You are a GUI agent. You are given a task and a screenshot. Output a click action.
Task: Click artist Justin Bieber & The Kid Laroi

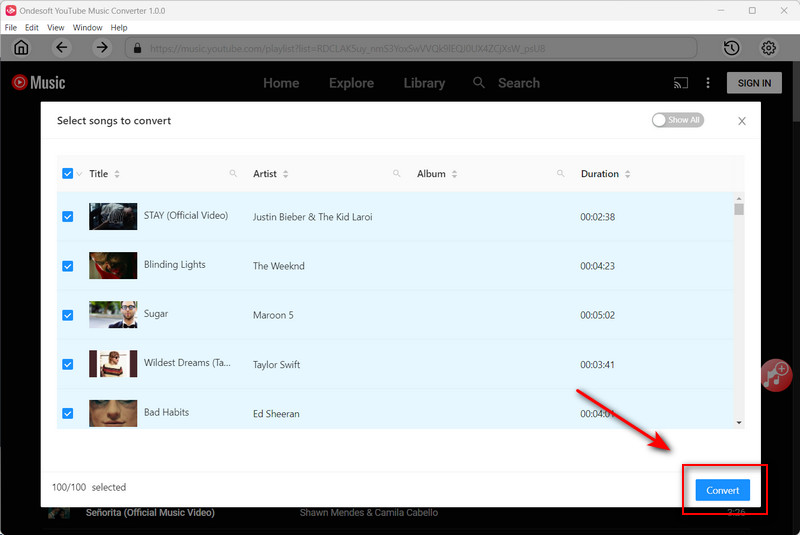(312, 217)
